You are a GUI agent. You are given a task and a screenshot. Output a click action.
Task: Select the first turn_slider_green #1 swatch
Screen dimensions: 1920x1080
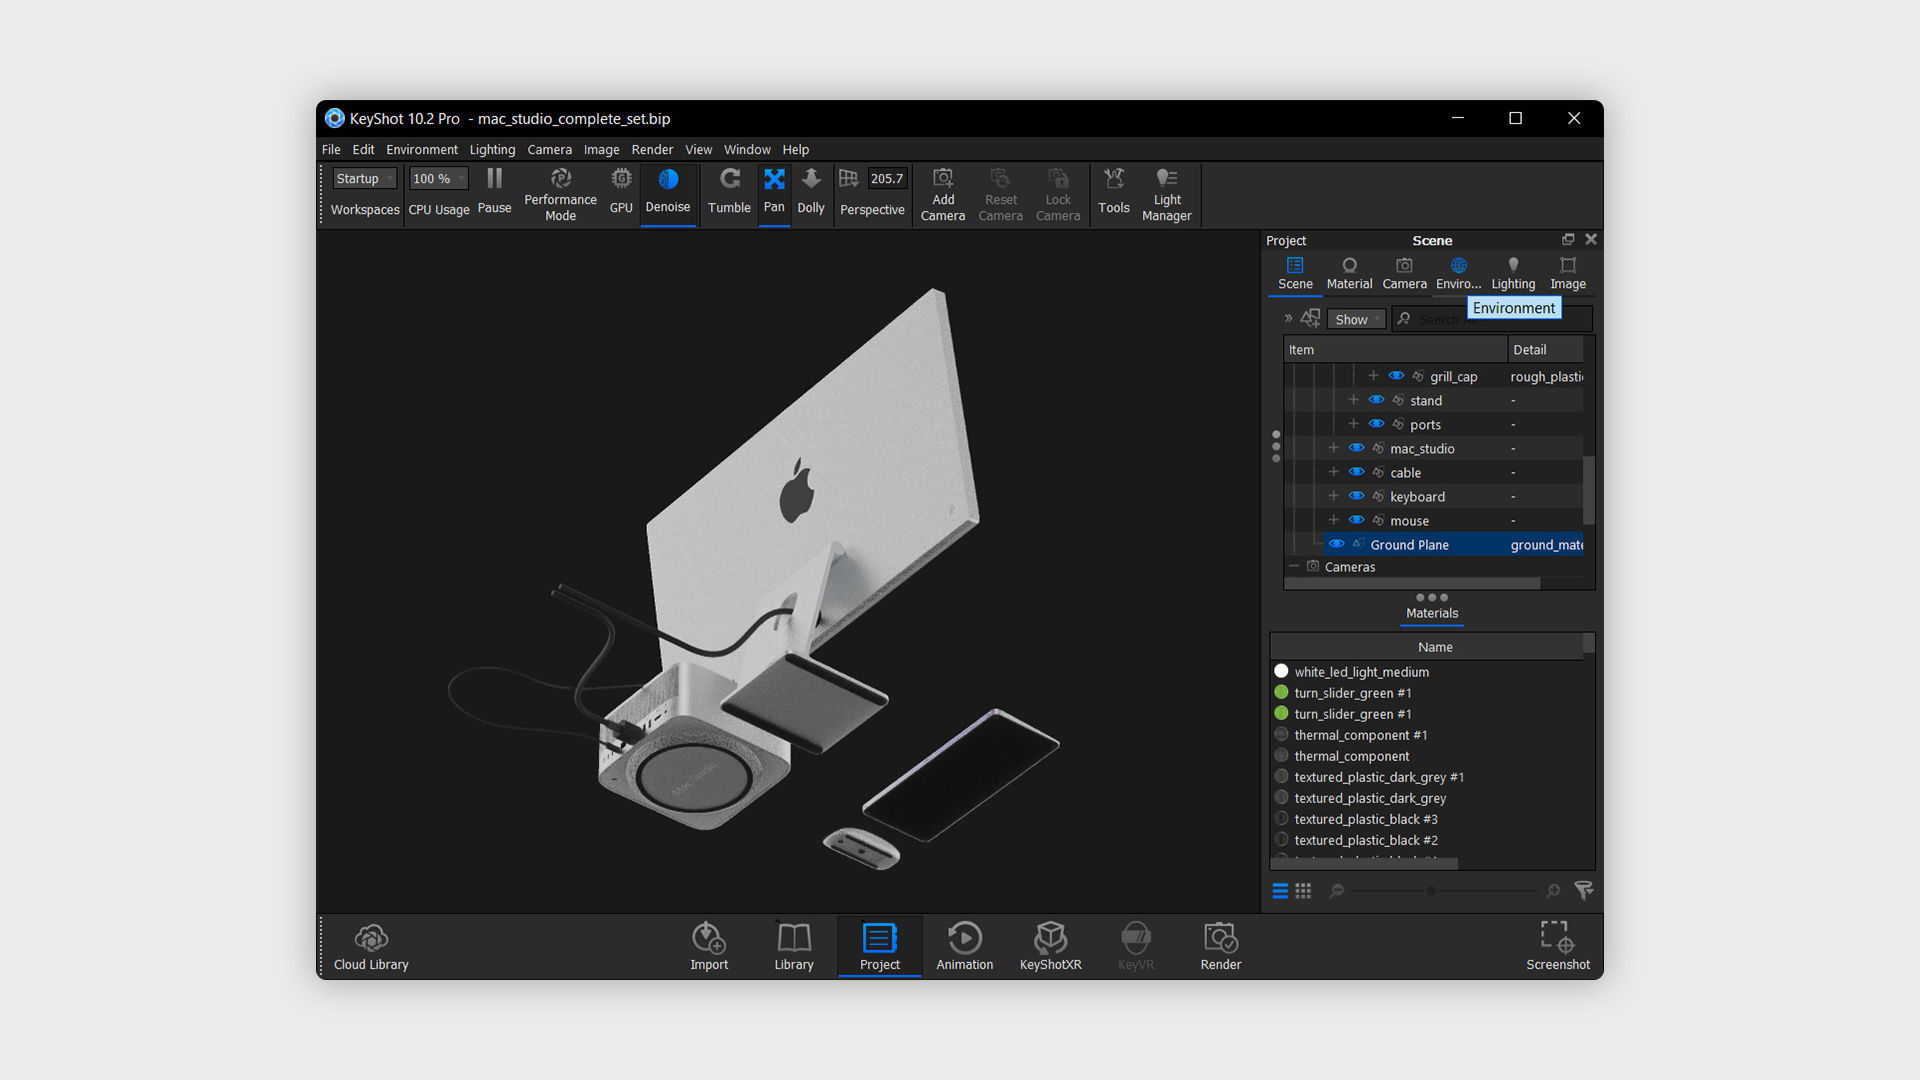tap(1281, 692)
